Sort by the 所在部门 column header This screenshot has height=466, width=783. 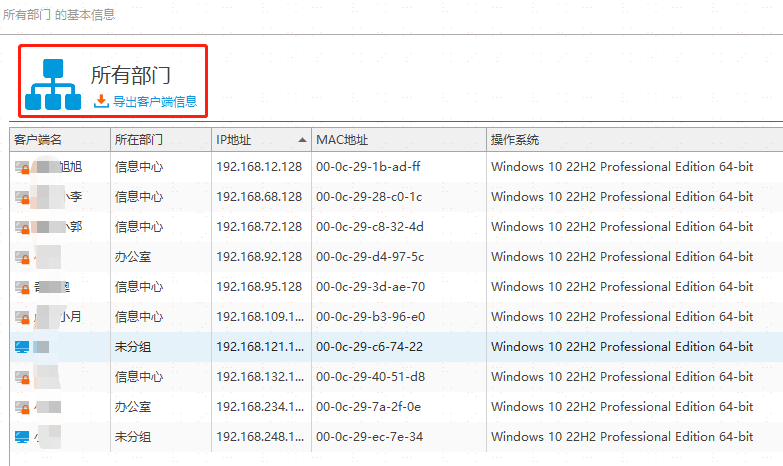click(x=139, y=139)
